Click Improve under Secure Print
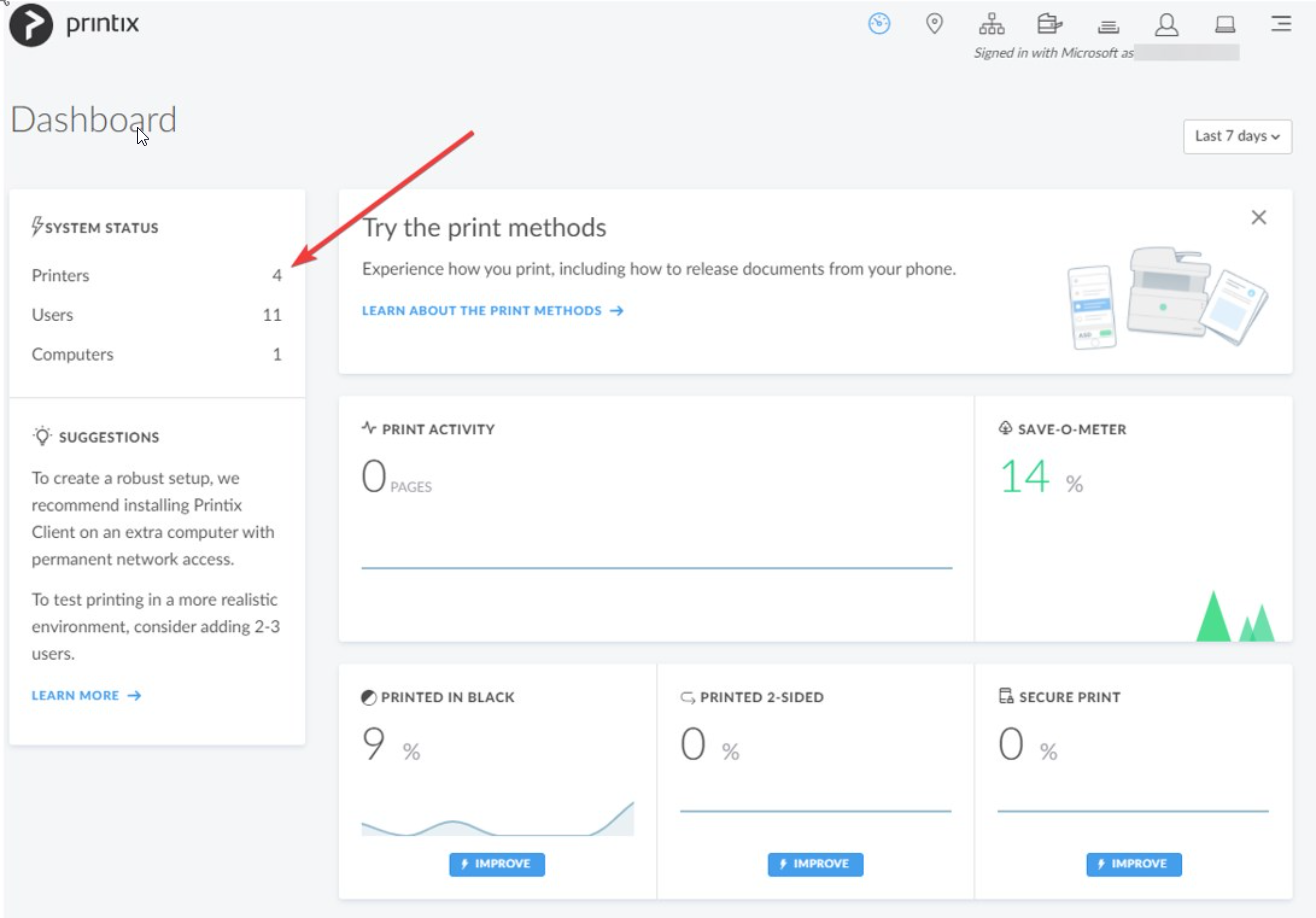This screenshot has height=918, width=1316. tap(1134, 864)
